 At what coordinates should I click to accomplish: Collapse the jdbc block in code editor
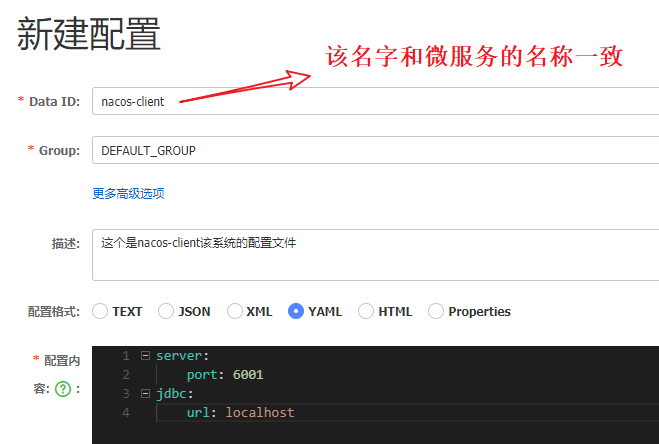145,394
